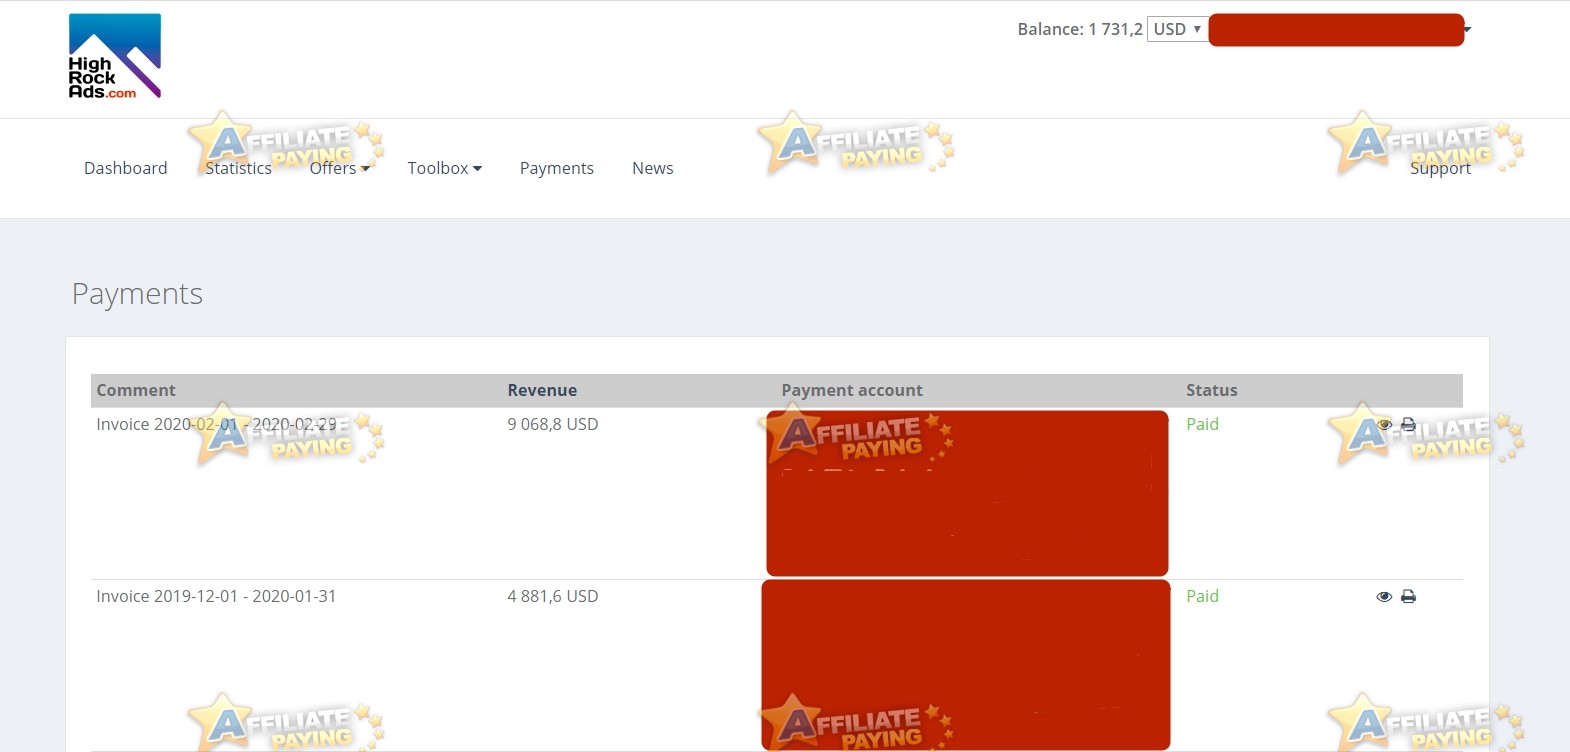Image resolution: width=1570 pixels, height=752 pixels.
Task: Expand the Offers menu
Action: point(340,168)
